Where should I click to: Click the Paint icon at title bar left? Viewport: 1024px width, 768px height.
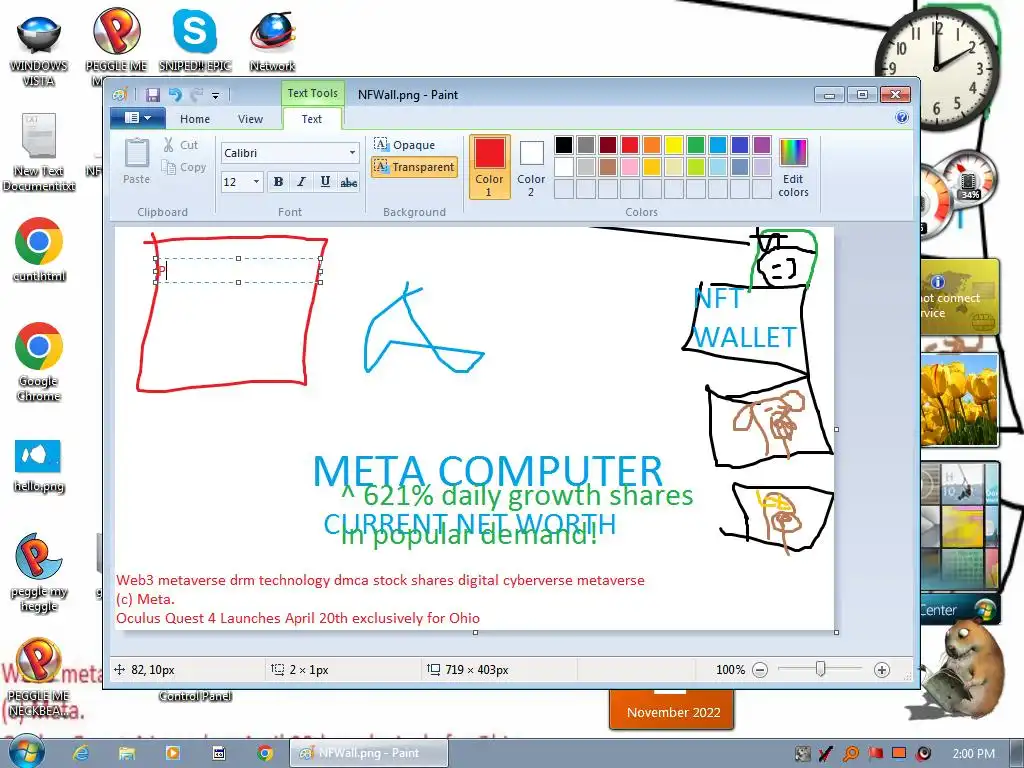click(120, 95)
